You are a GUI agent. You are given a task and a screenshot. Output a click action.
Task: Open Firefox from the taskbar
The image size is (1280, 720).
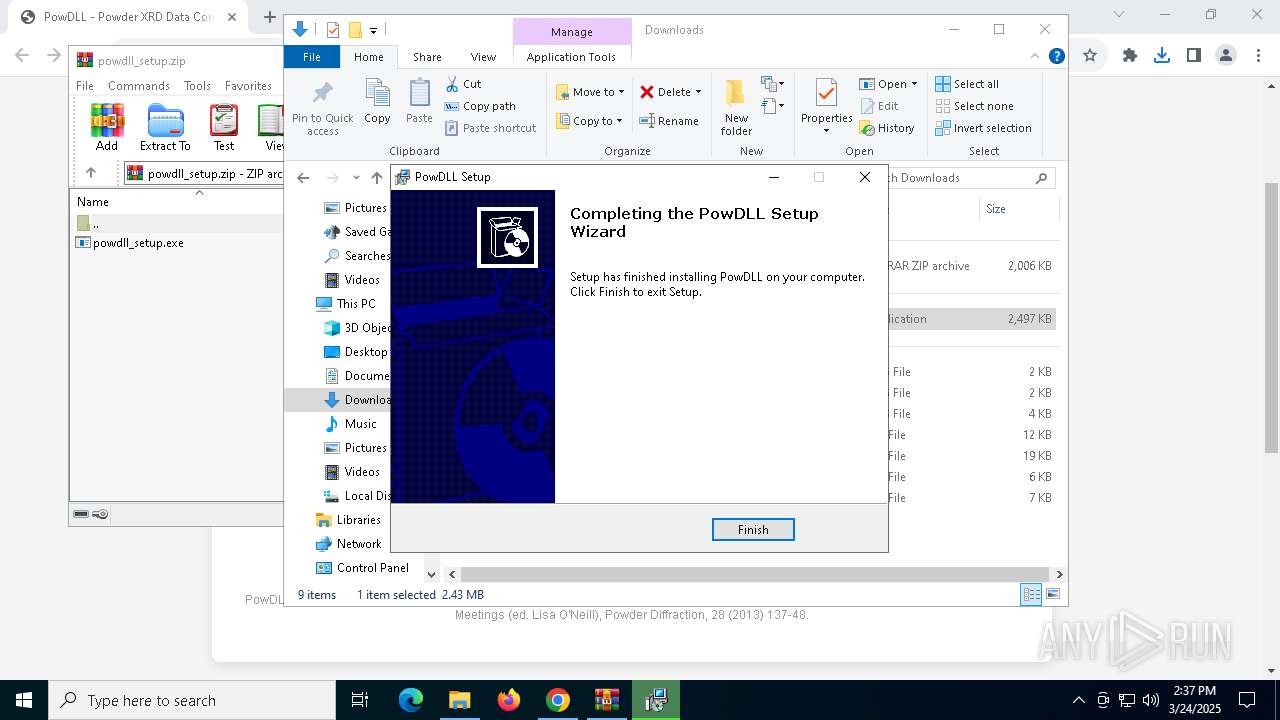(x=509, y=700)
